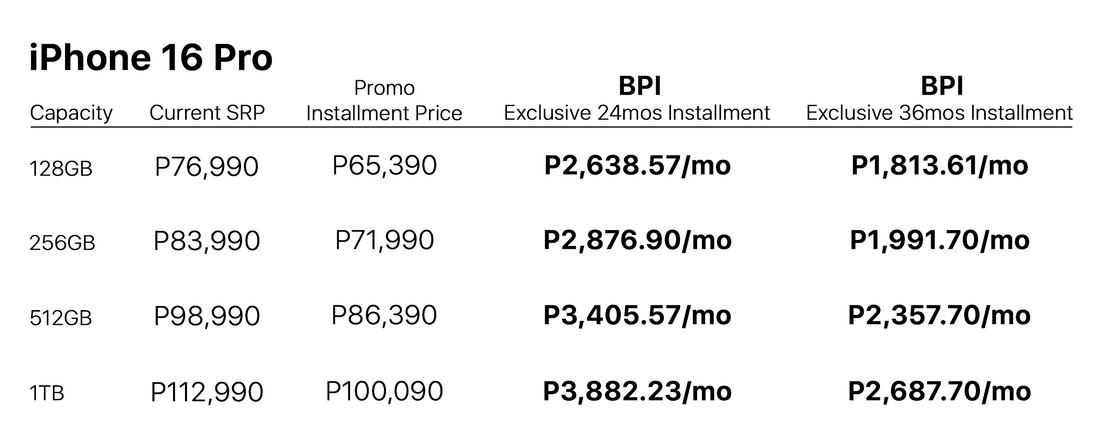Click the P3,405.57/mo installment amount
The height and width of the screenshot is (448, 1100).
click(637, 316)
